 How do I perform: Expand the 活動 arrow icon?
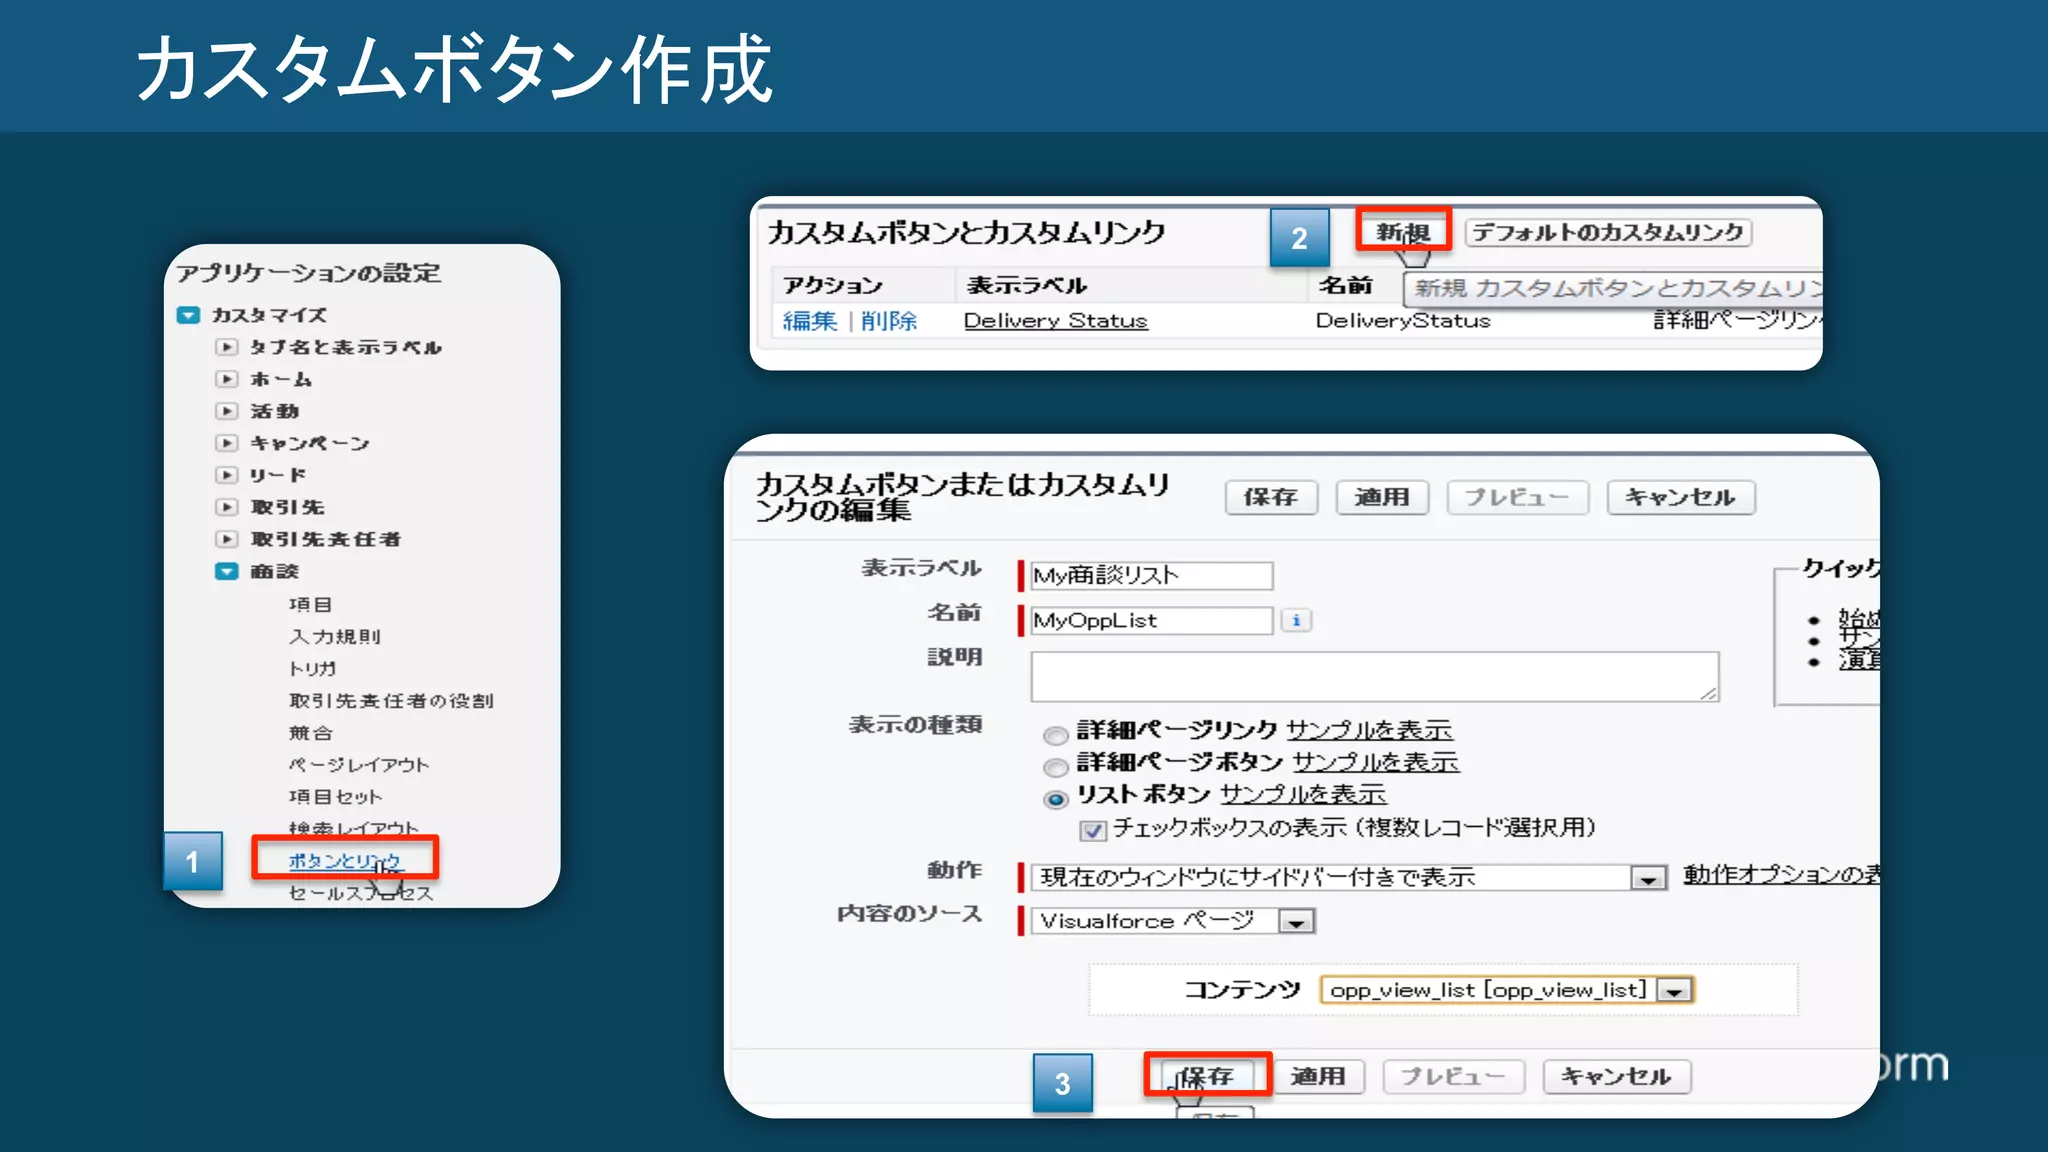click(227, 411)
